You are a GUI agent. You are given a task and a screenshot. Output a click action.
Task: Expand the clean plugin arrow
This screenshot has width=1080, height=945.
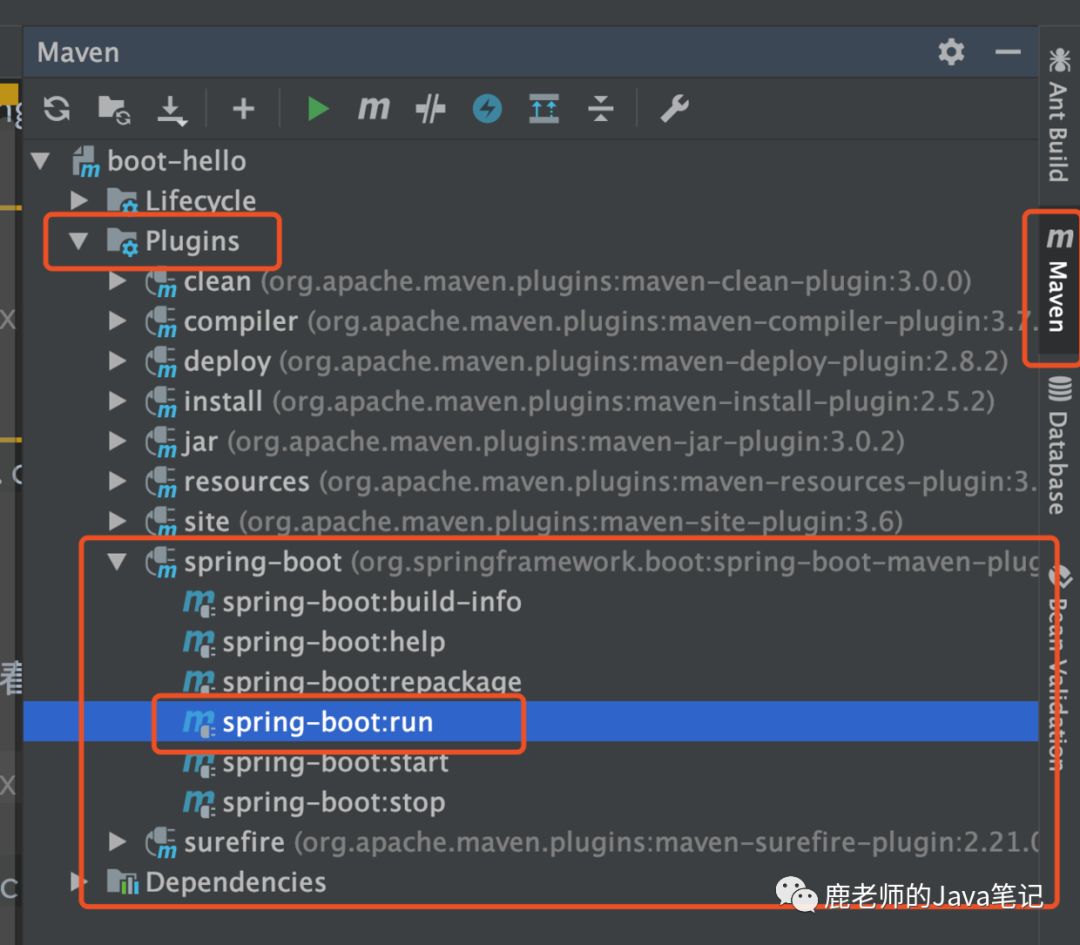click(118, 281)
